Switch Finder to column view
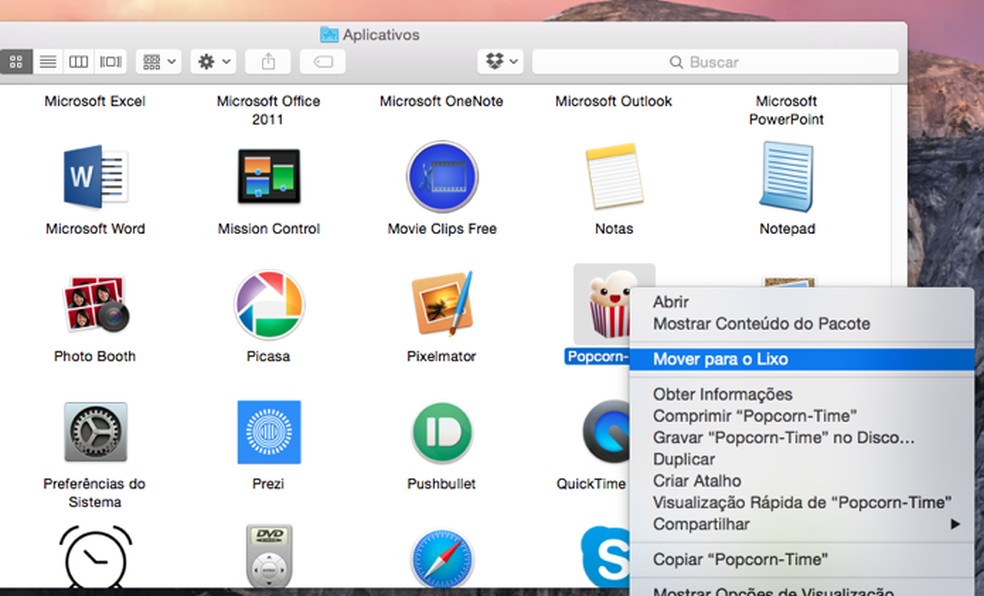The image size is (984, 596). point(78,61)
